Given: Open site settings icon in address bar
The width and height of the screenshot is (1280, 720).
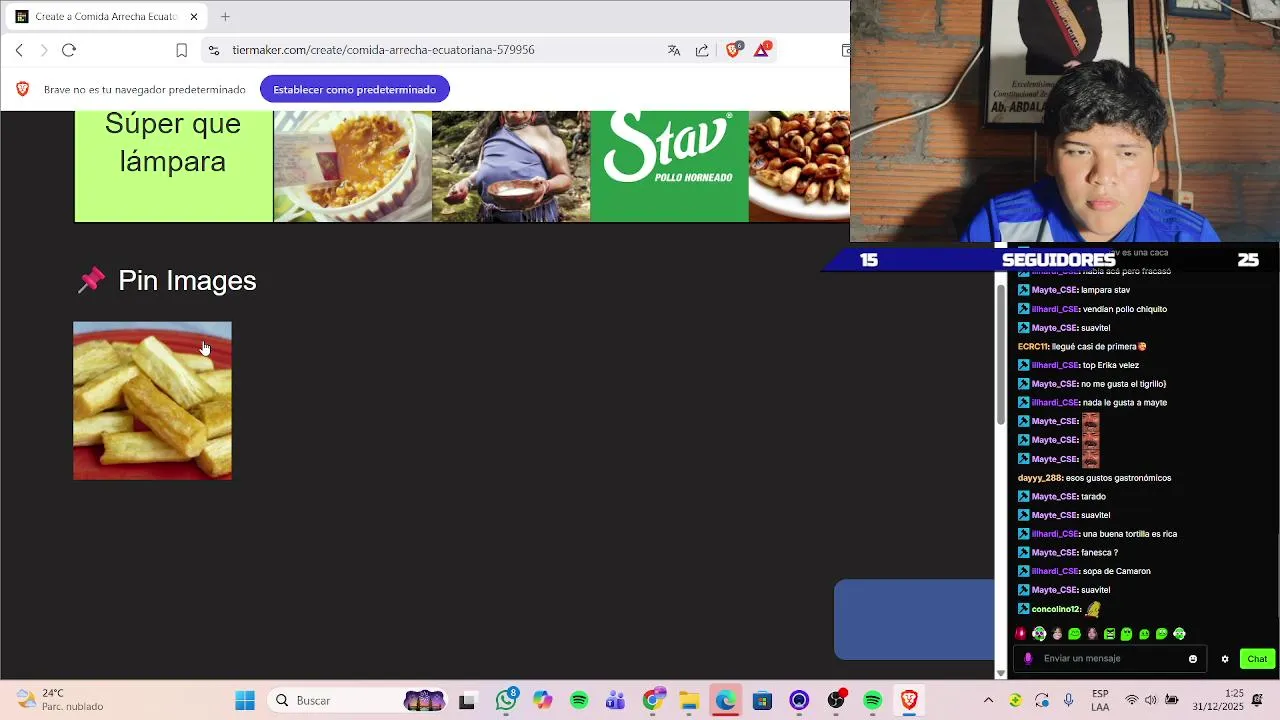Looking at the screenshot, I should tap(213, 50).
